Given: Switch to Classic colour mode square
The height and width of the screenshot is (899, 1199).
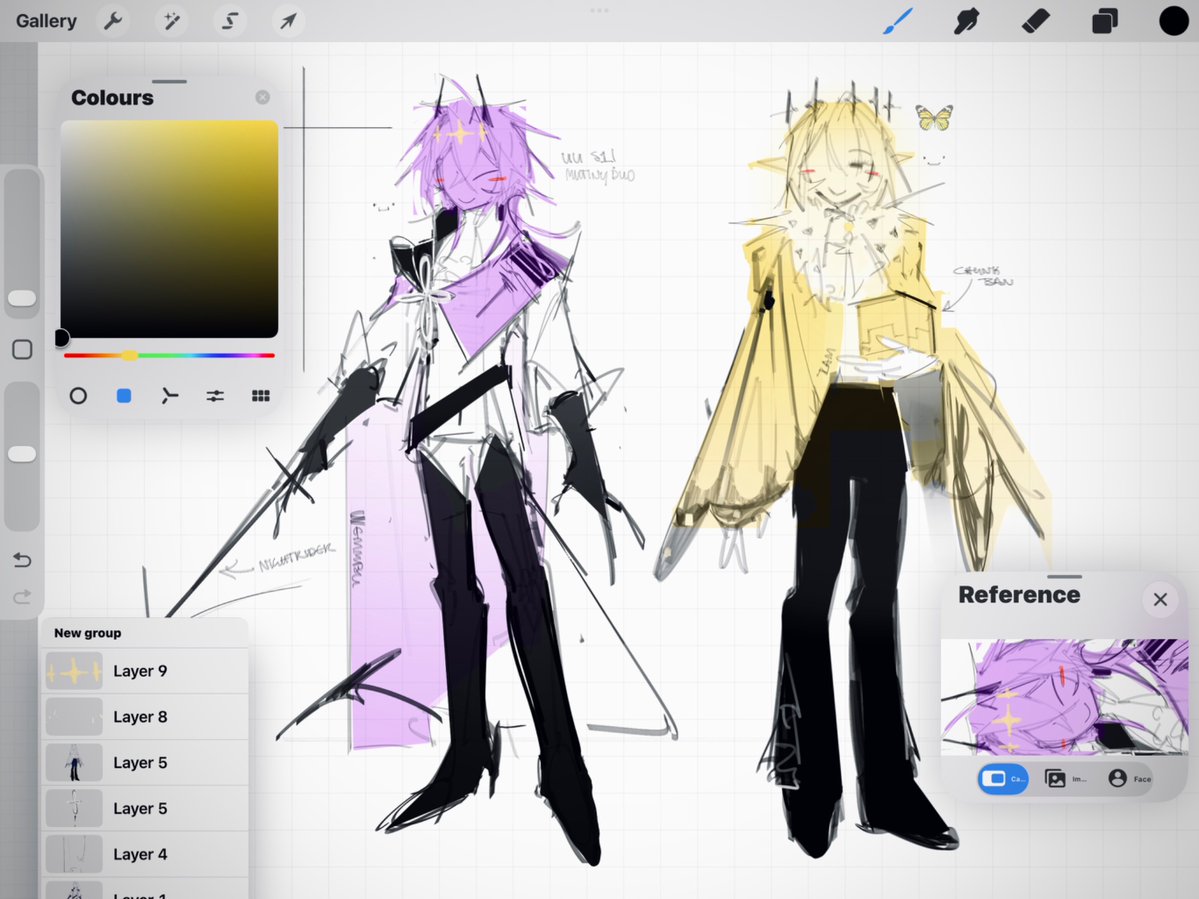Looking at the screenshot, I should 124,396.
